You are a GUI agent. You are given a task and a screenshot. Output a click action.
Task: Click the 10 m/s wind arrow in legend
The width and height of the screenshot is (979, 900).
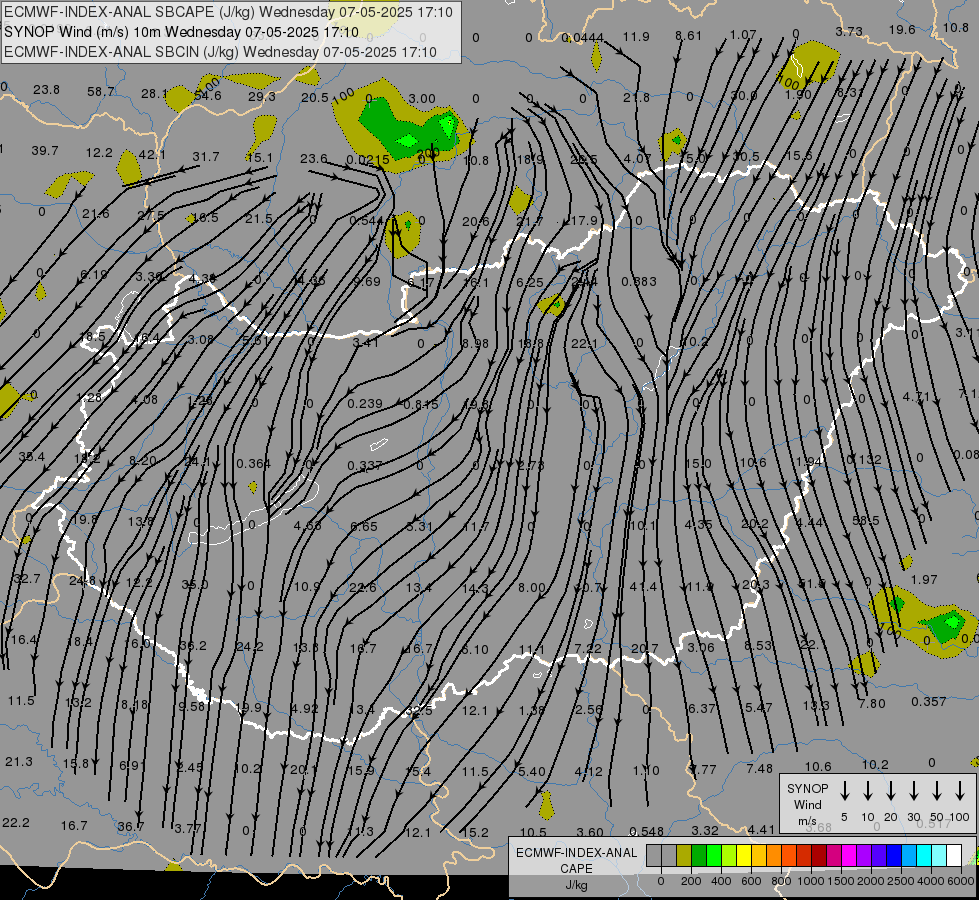tap(868, 791)
